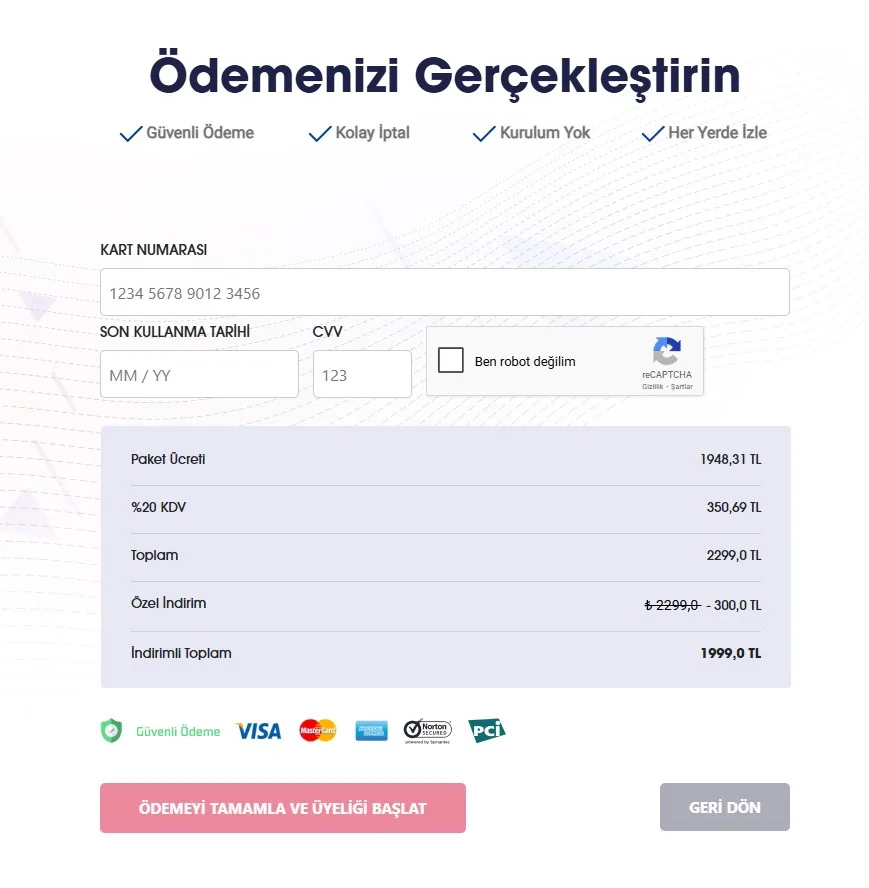The width and height of the screenshot is (869, 888).
Task: Click the Kart Numarası input field
Action: [x=444, y=293]
